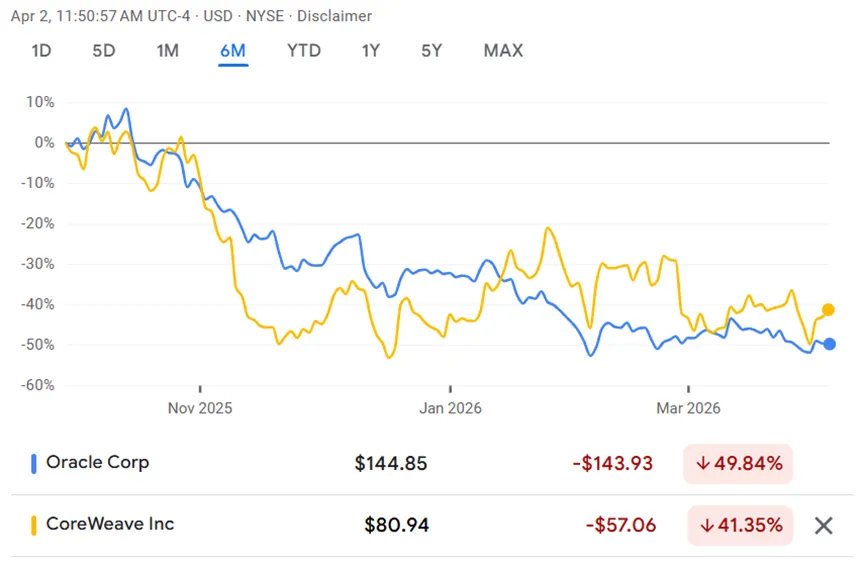
Task: Show the 1Y time range
Action: point(370,50)
